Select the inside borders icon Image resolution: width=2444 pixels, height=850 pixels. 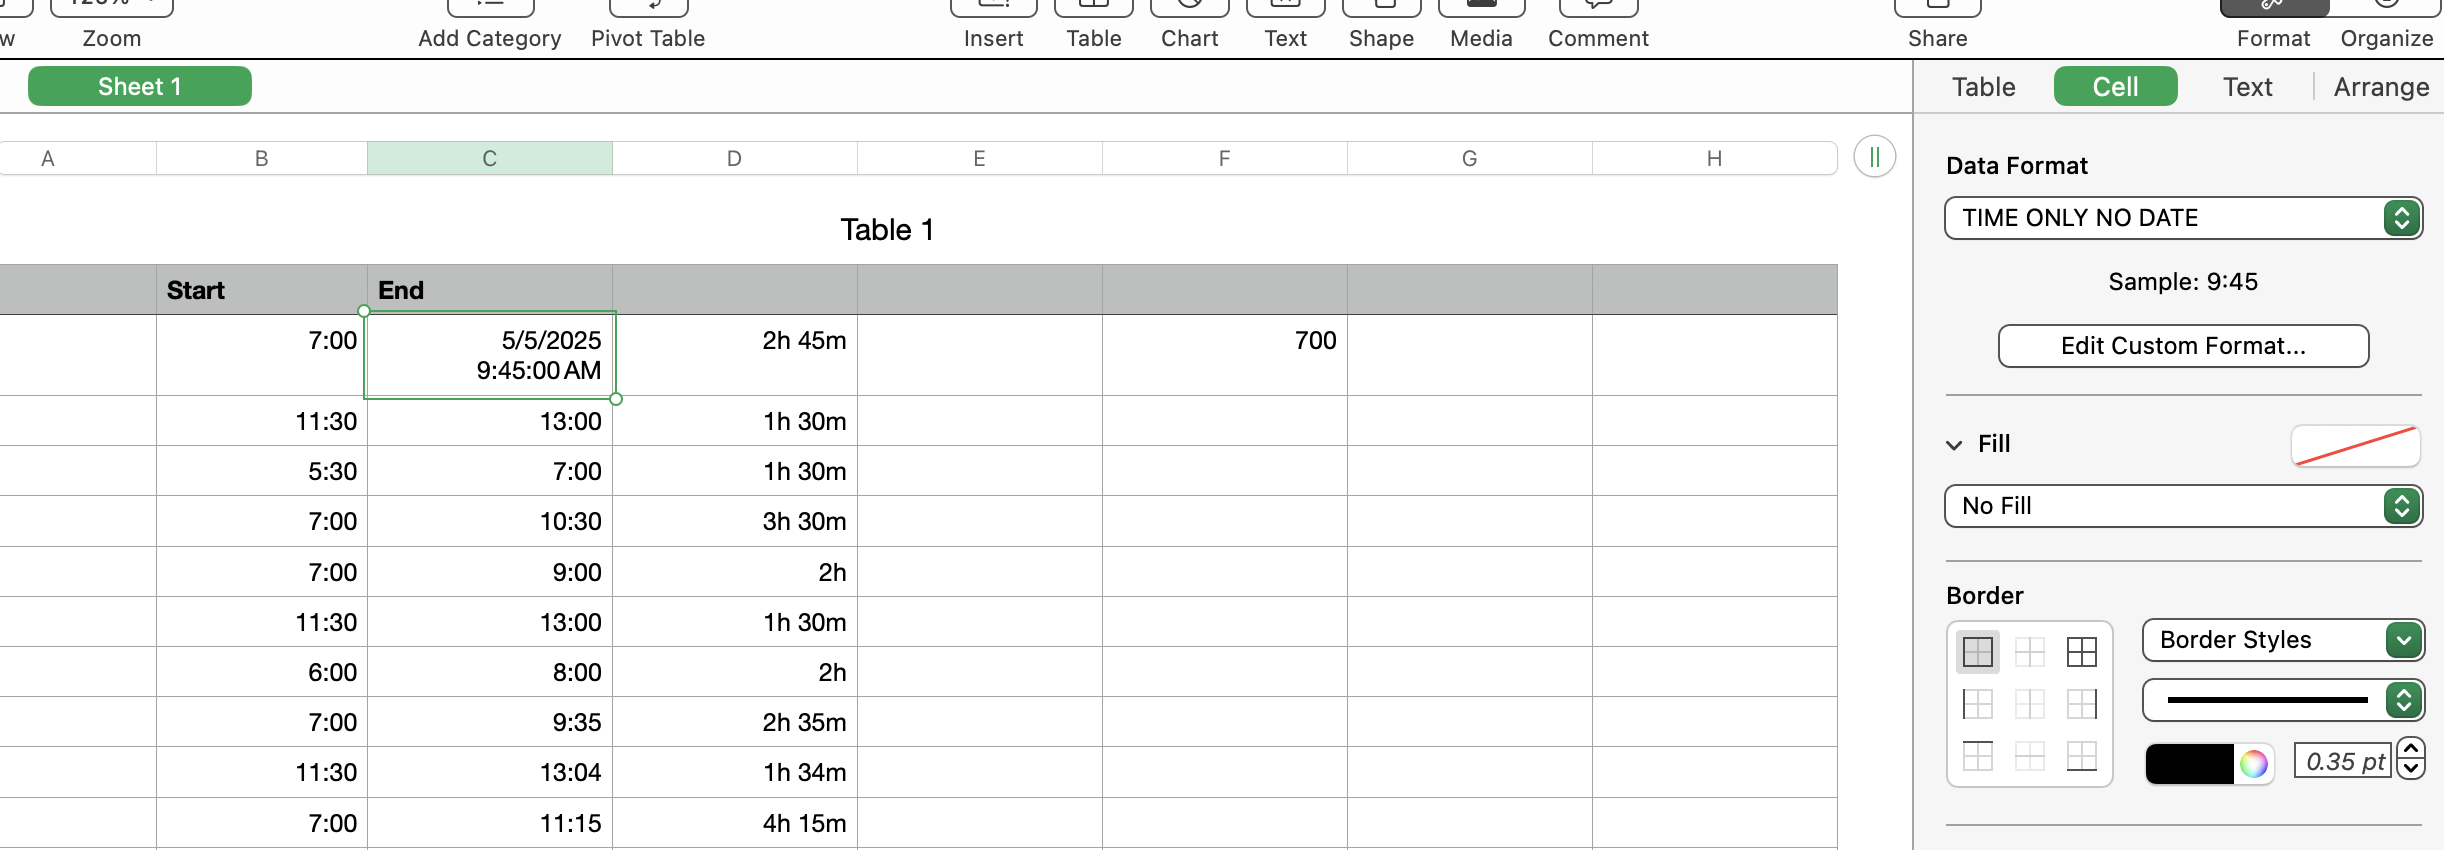[x=2029, y=652]
